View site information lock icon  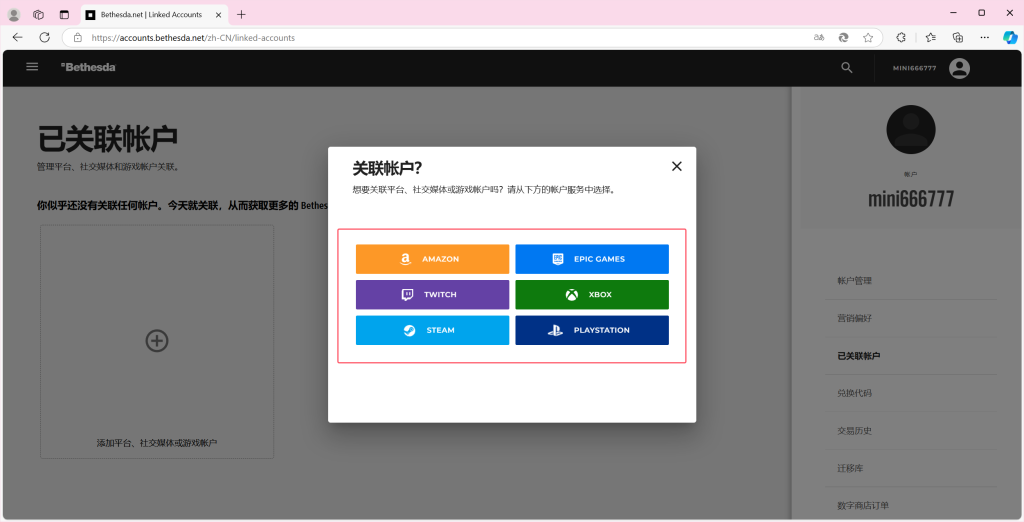77,38
